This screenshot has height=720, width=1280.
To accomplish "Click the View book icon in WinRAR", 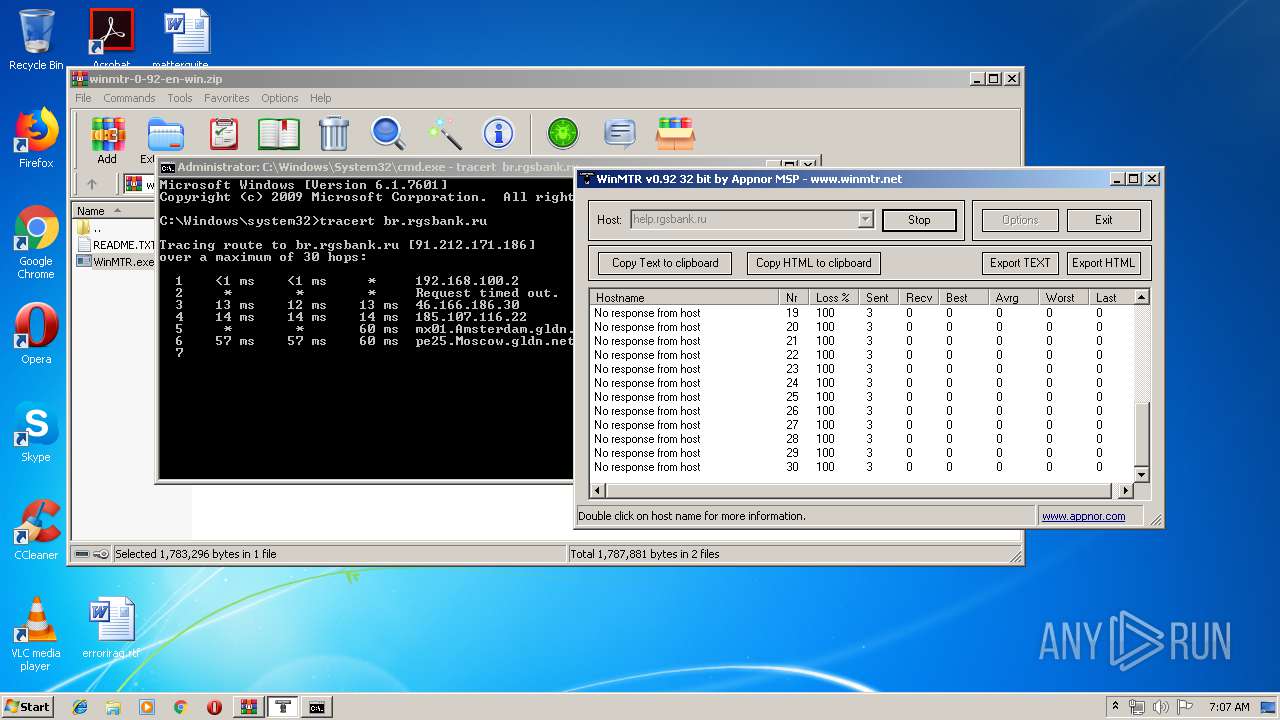I will (x=279, y=134).
